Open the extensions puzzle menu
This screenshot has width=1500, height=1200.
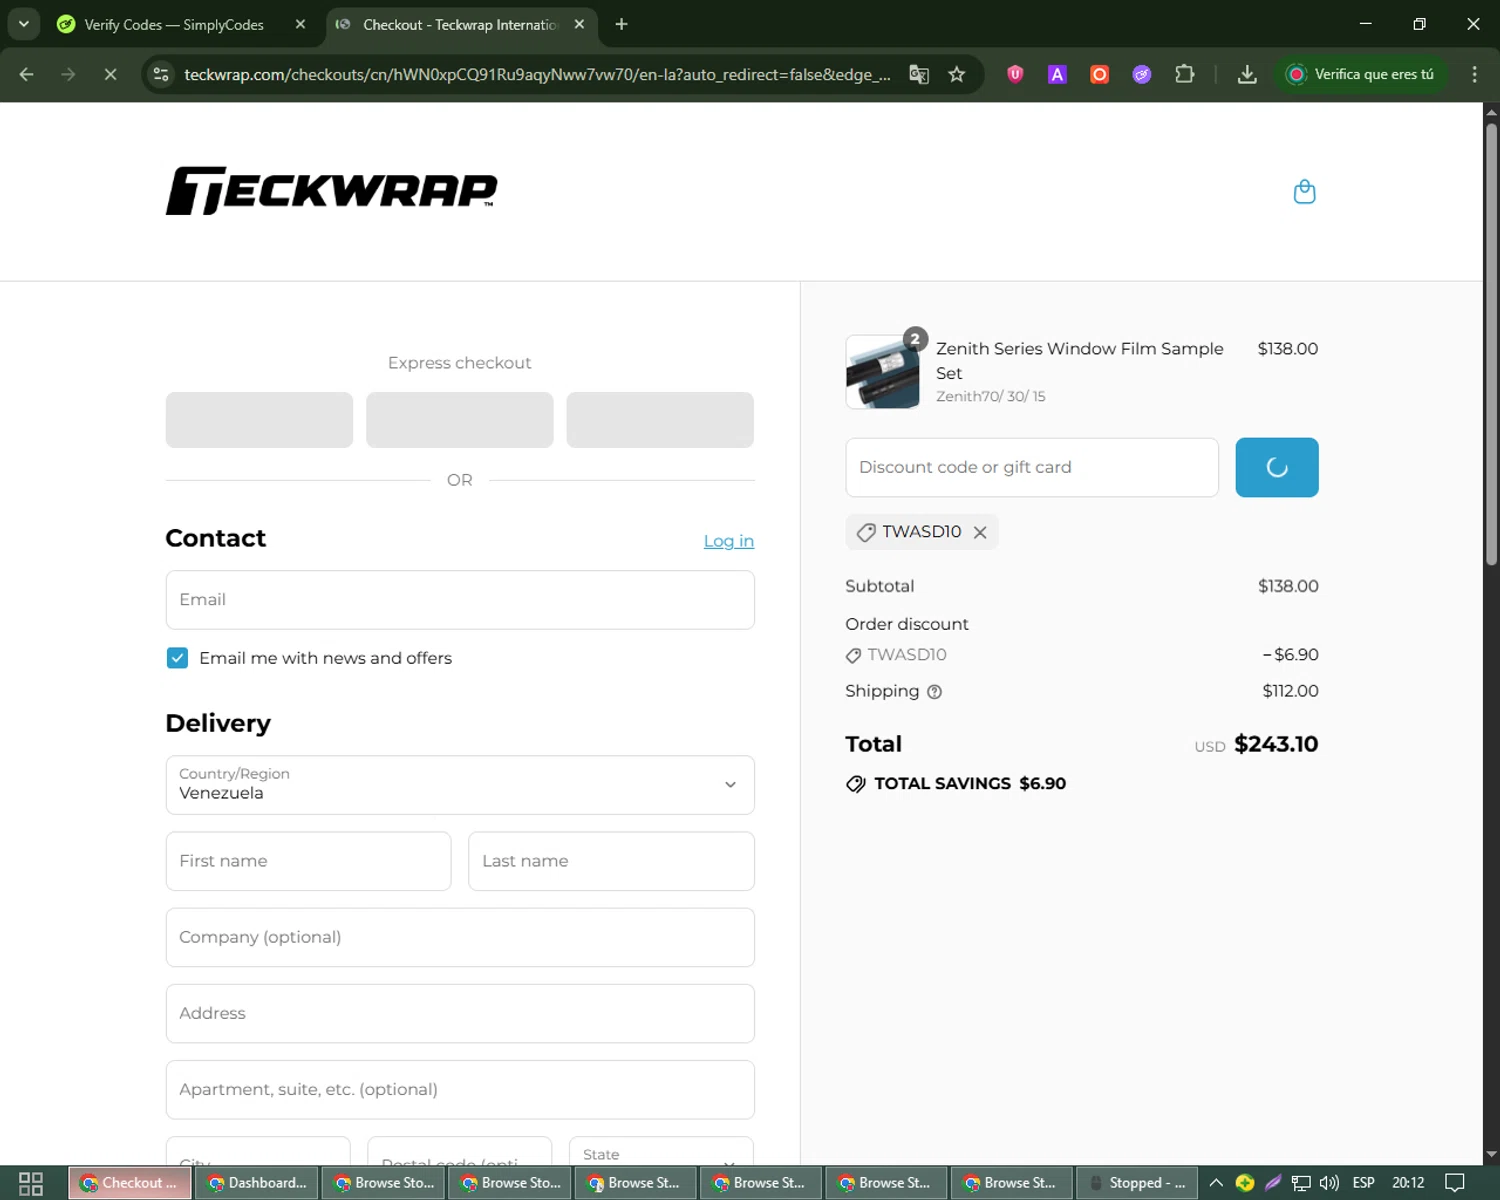(x=1185, y=74)
